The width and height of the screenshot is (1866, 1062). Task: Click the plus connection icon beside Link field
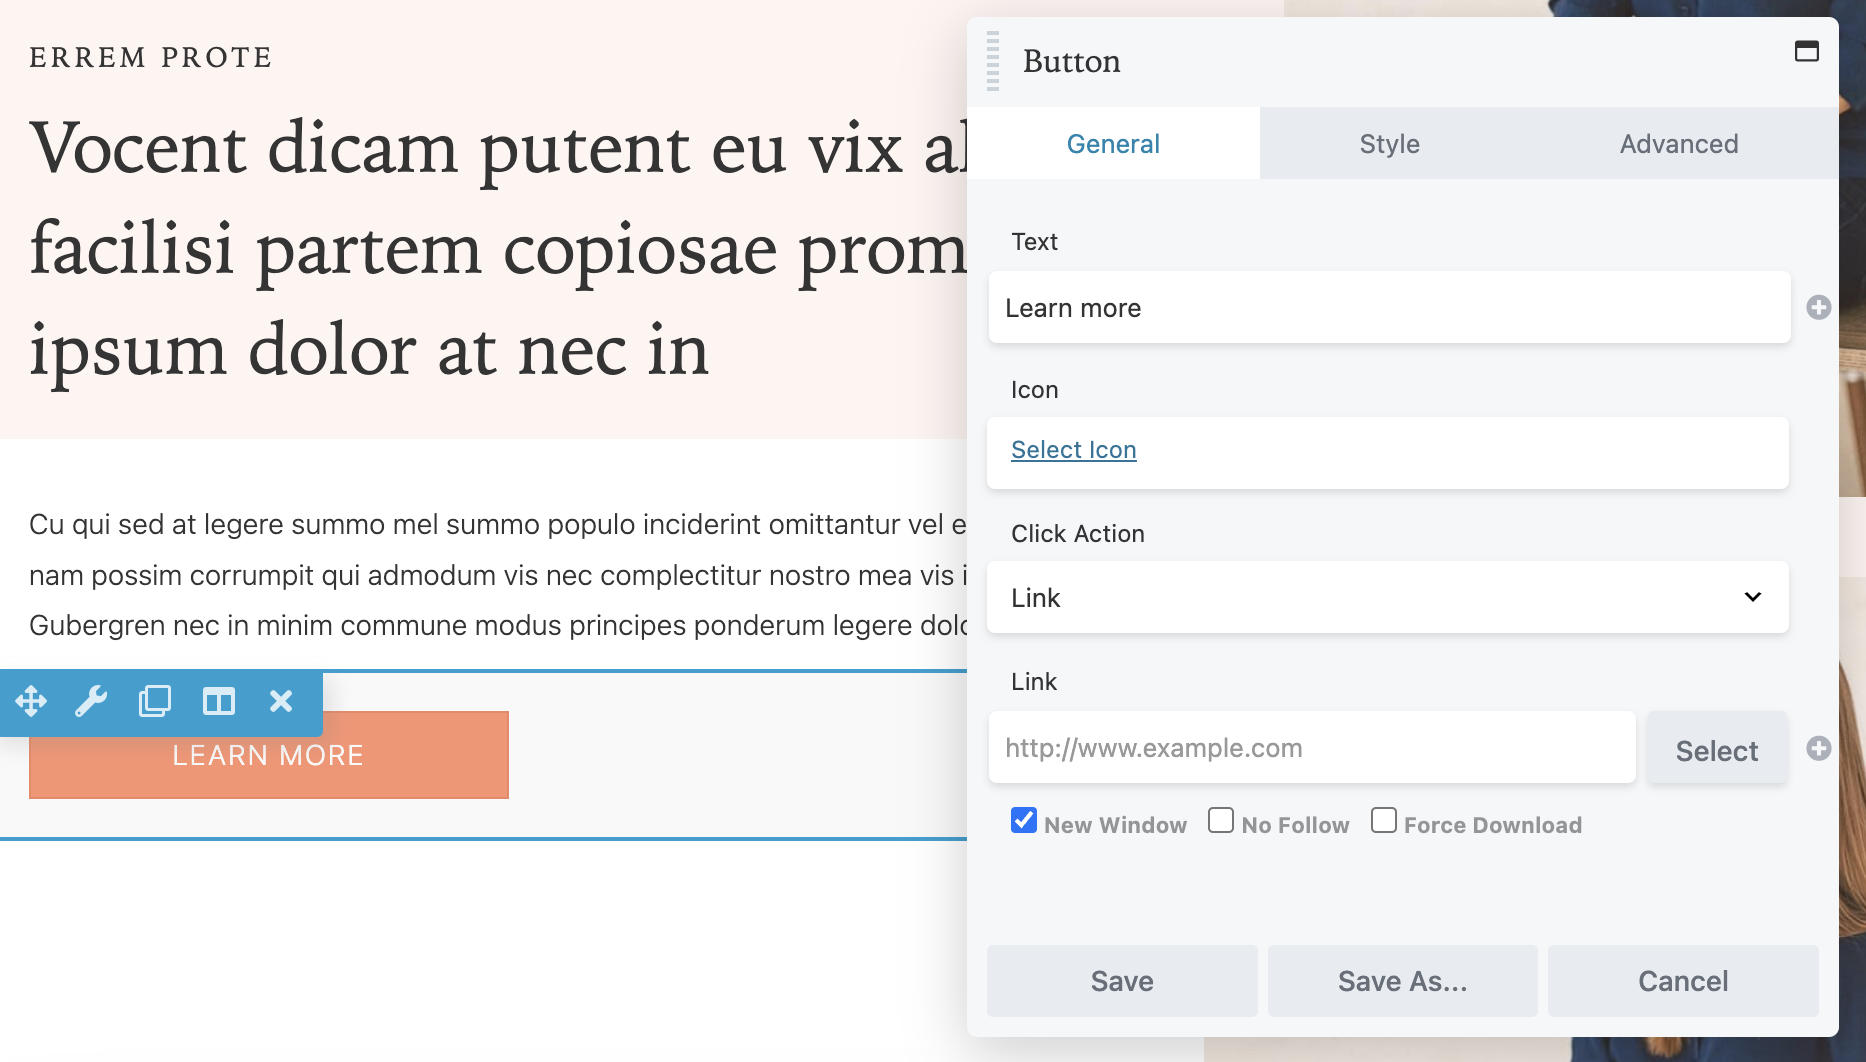(1818, 748)
